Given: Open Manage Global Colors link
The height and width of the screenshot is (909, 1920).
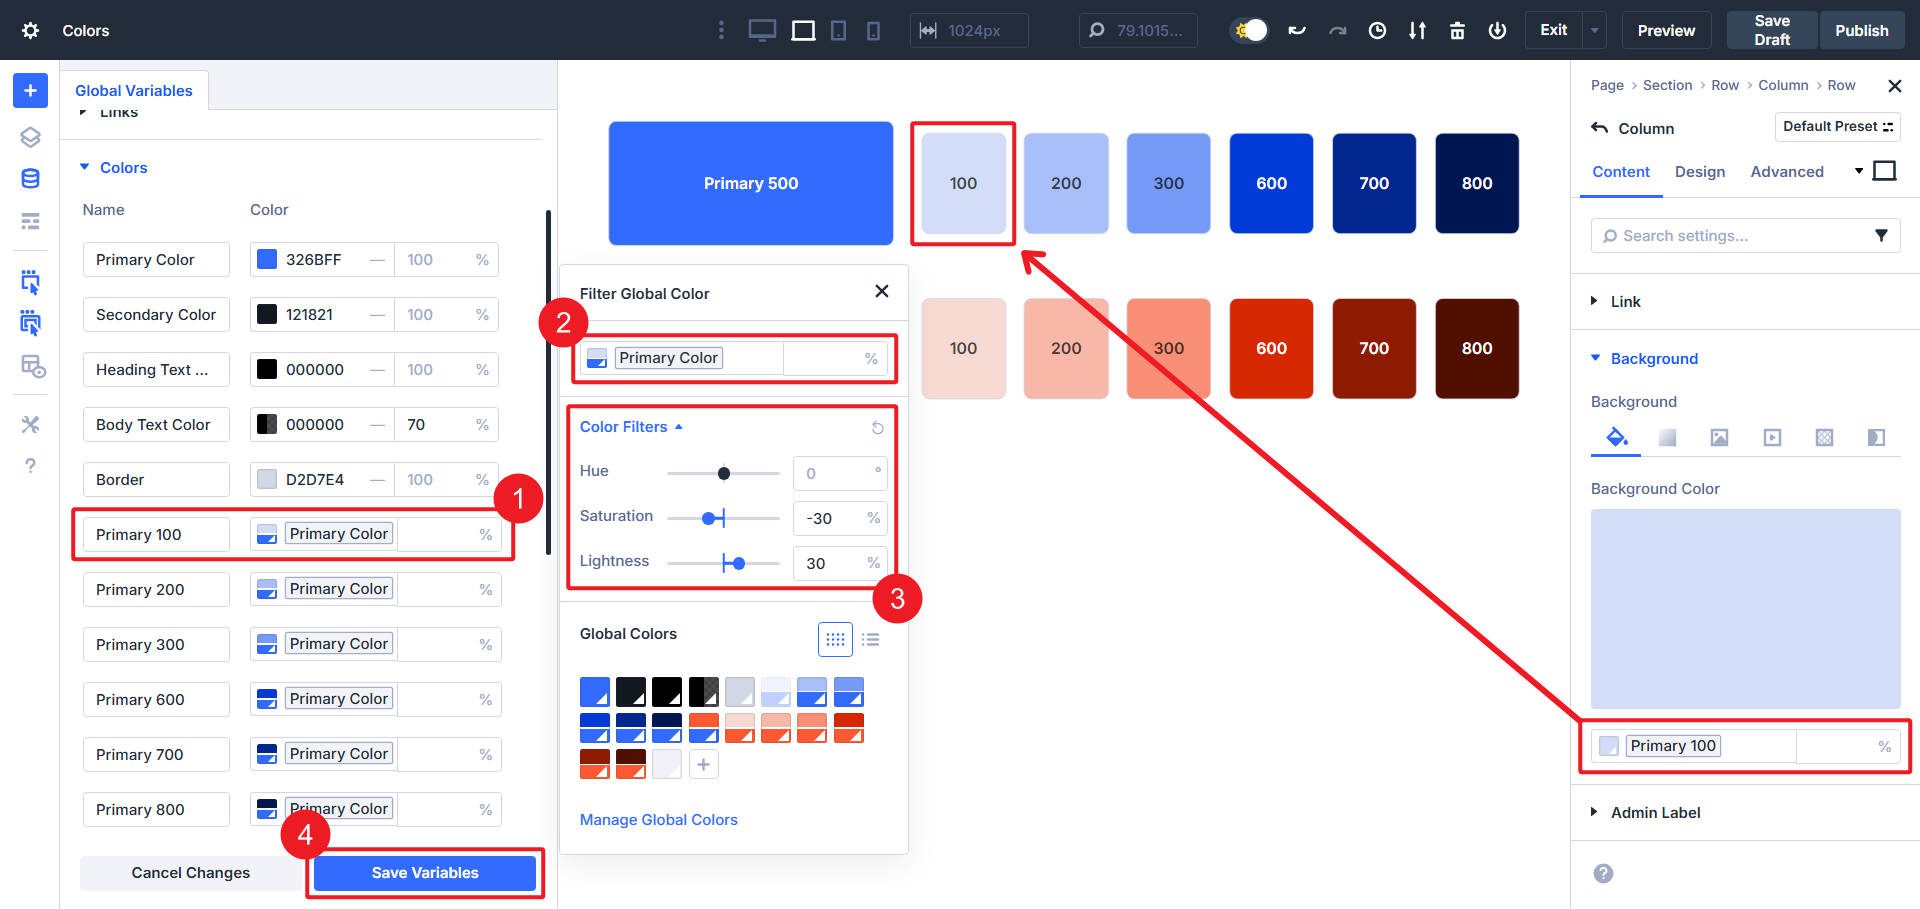Looking at the screenshot, I should 658,819.
